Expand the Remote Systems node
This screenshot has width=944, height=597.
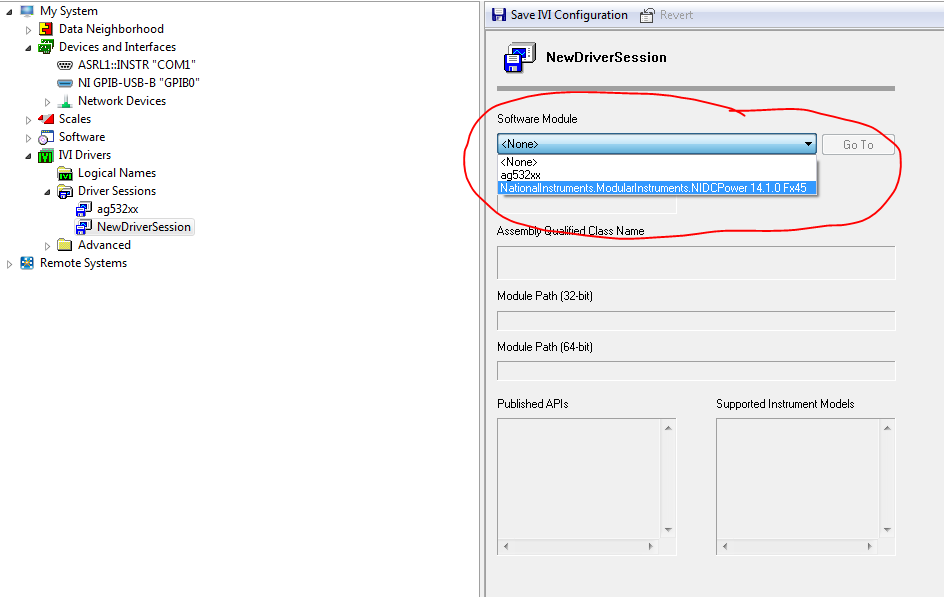tap(8, 264)
